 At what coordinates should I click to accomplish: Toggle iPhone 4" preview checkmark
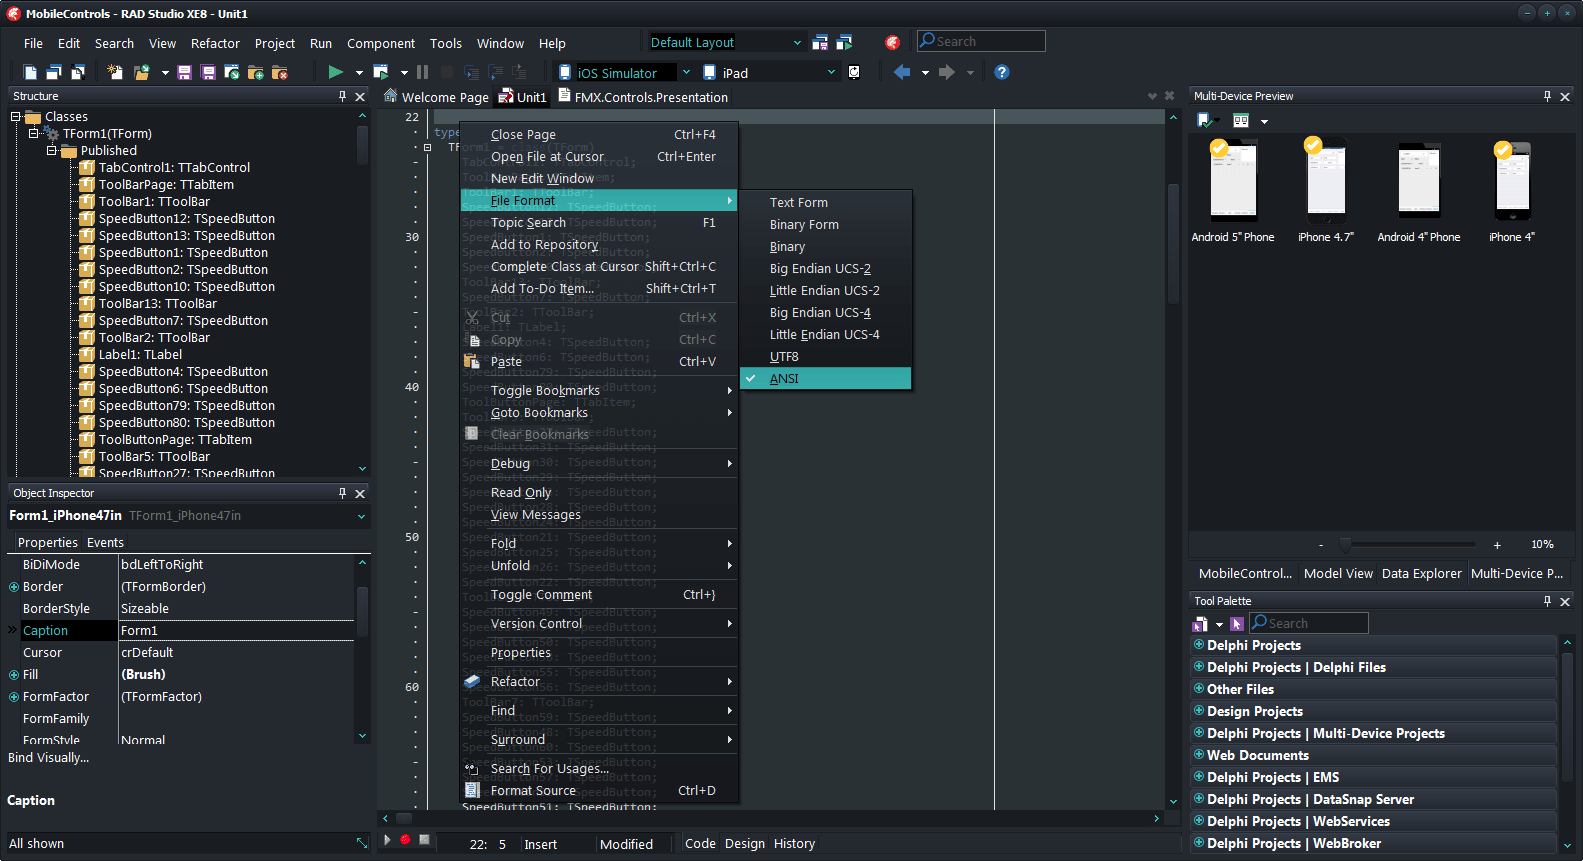click(1502, 150)
